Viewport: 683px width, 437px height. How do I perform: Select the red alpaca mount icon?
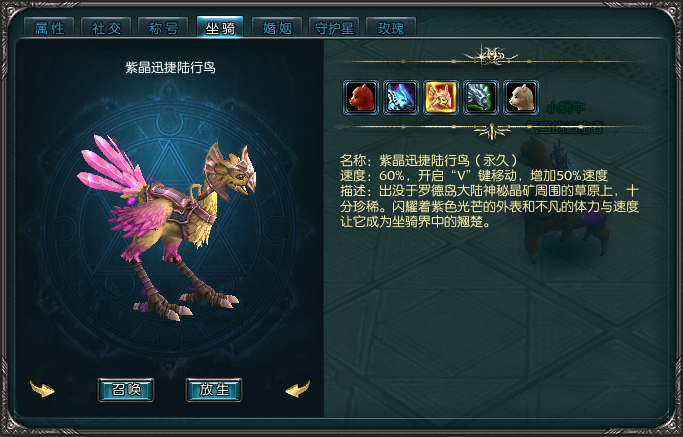click(x=361, y=98)
